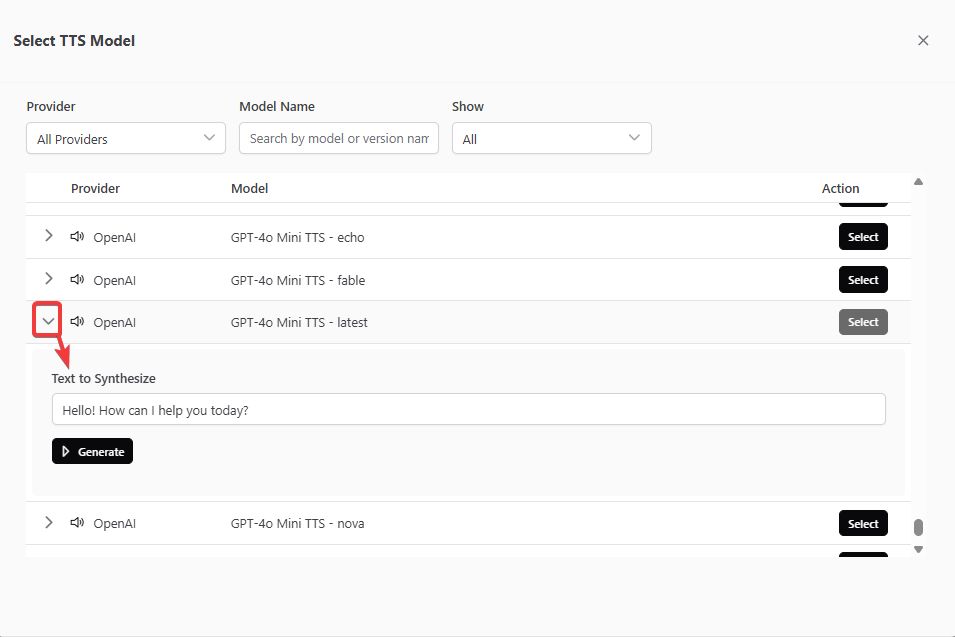
Task: Click the scrollbar up arrow
Action: tap(918, 182)
